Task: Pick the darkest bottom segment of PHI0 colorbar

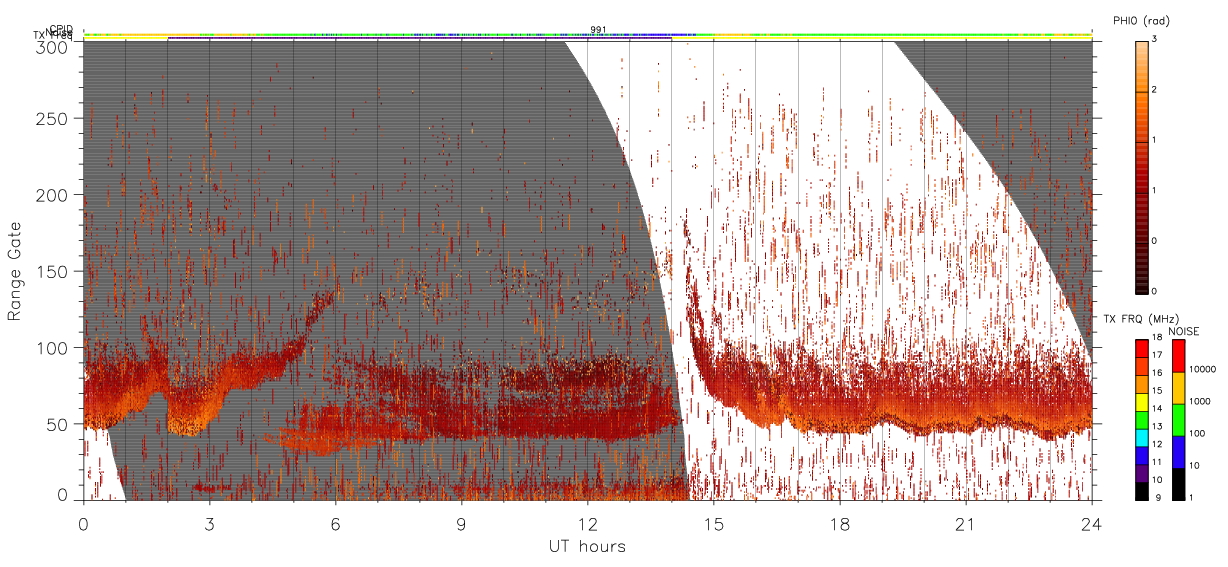Action: click(x=1141, y=269)
